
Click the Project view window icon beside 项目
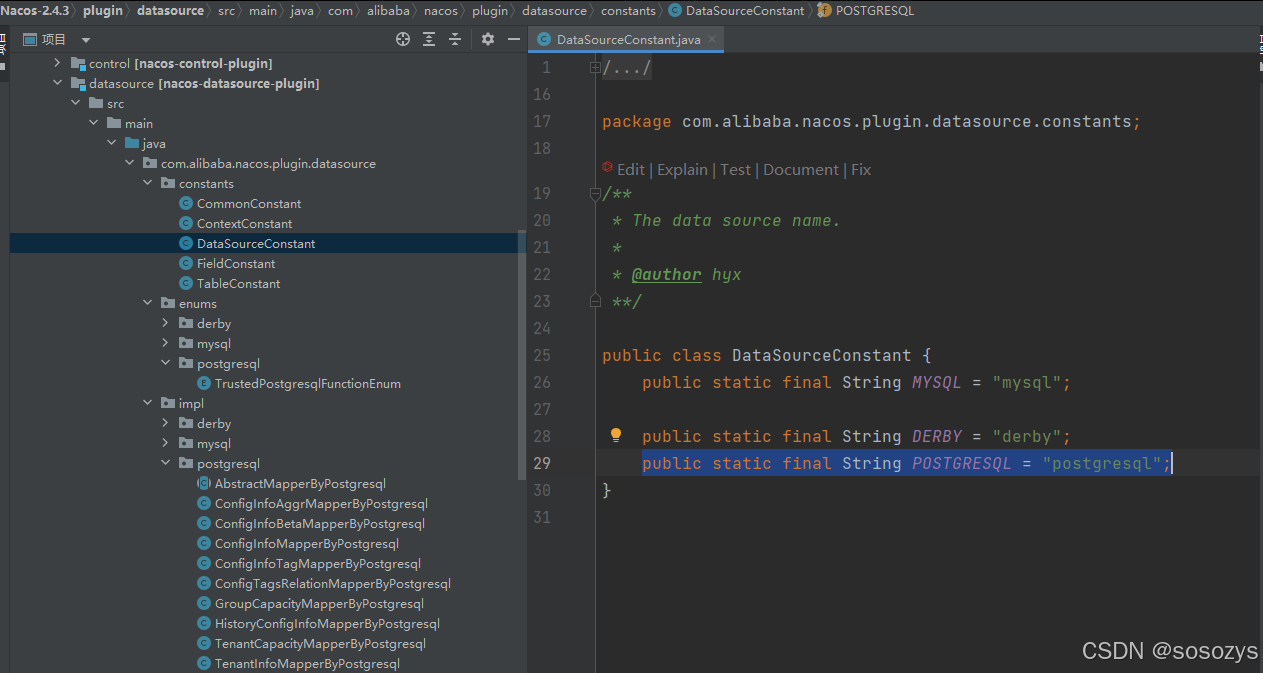click(x=30, y=39)
